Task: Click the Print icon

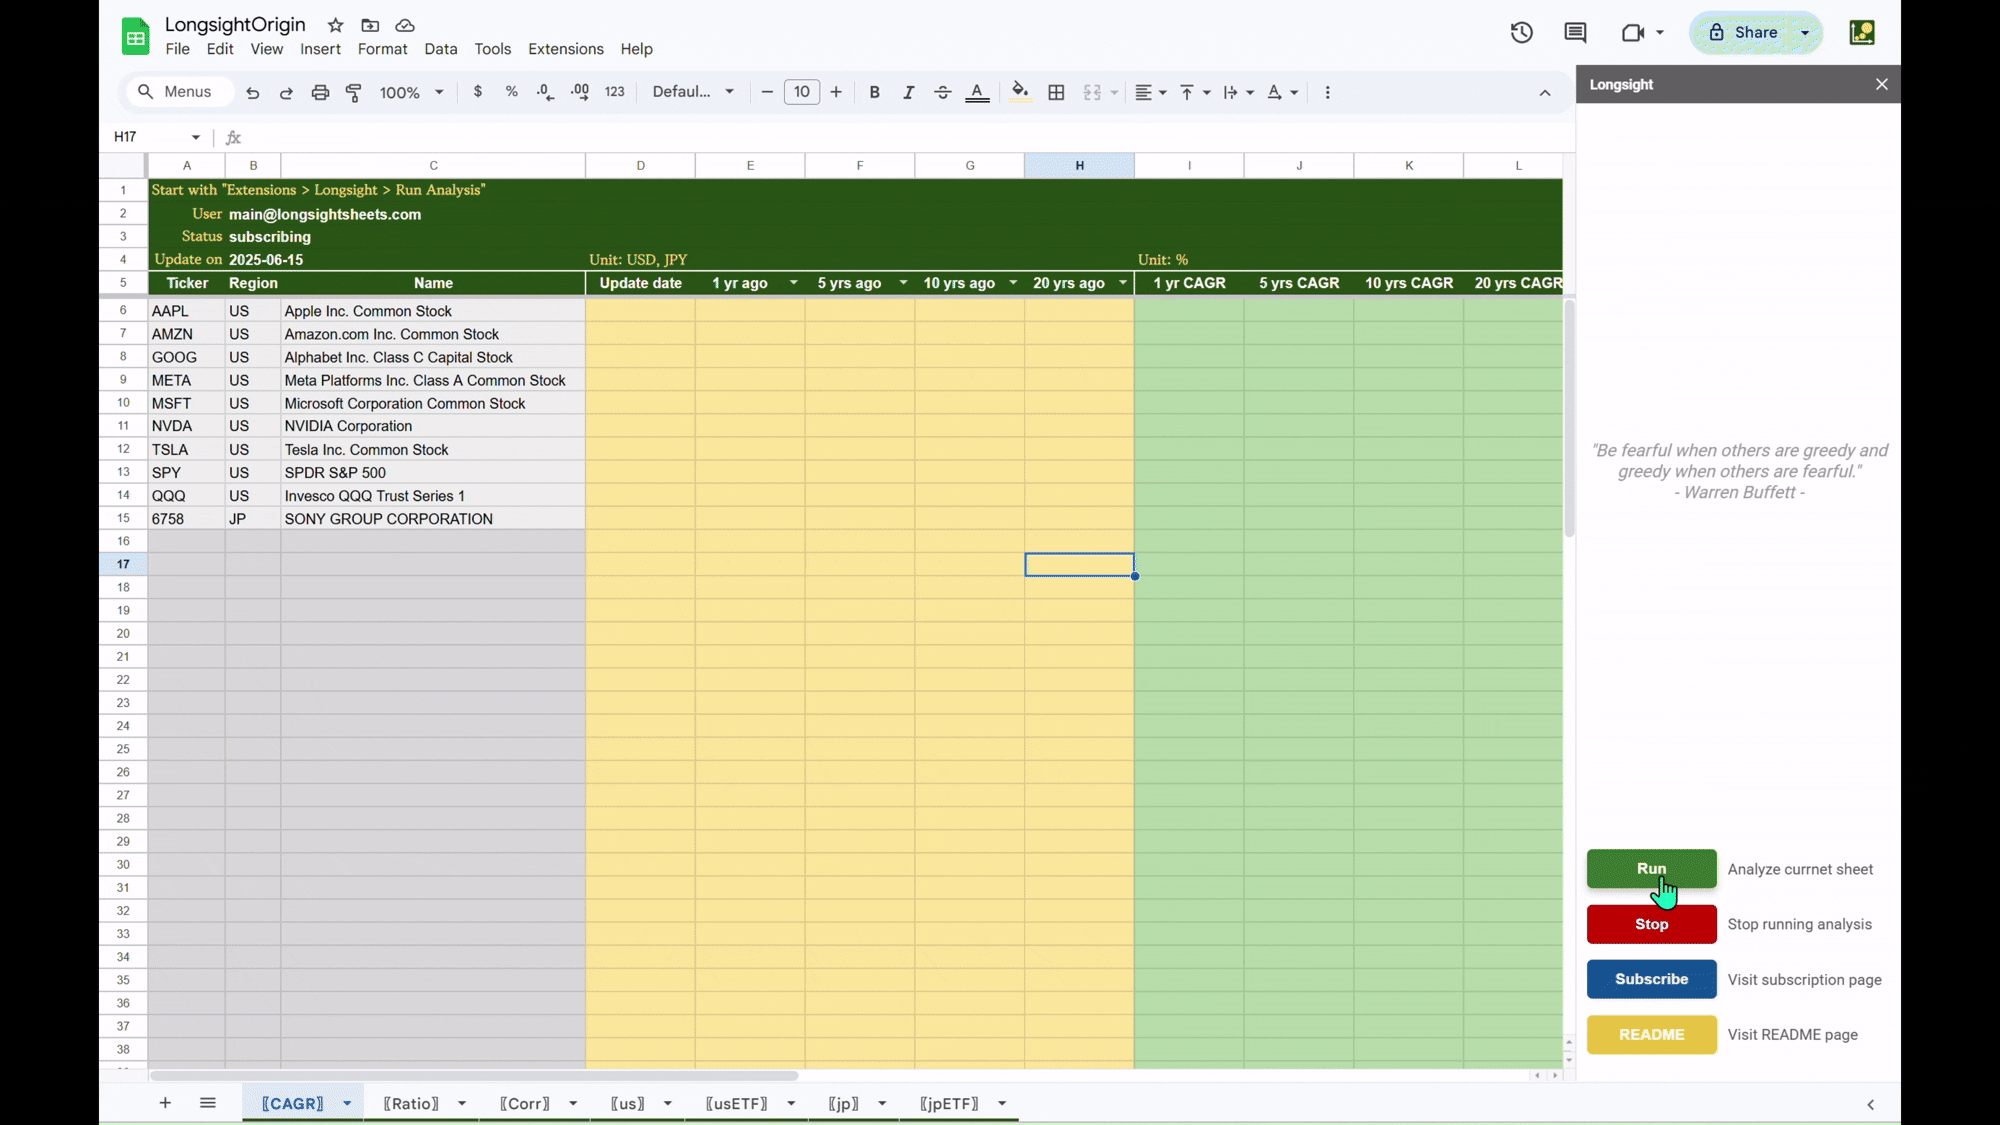Action: pos(320,92)
